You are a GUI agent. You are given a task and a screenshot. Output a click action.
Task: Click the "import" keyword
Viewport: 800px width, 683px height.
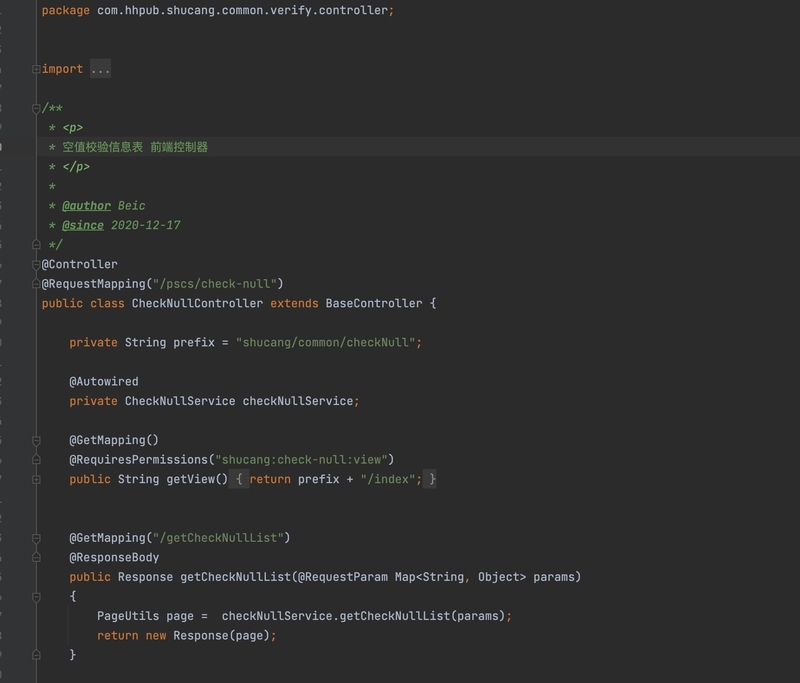click(62, 69)
